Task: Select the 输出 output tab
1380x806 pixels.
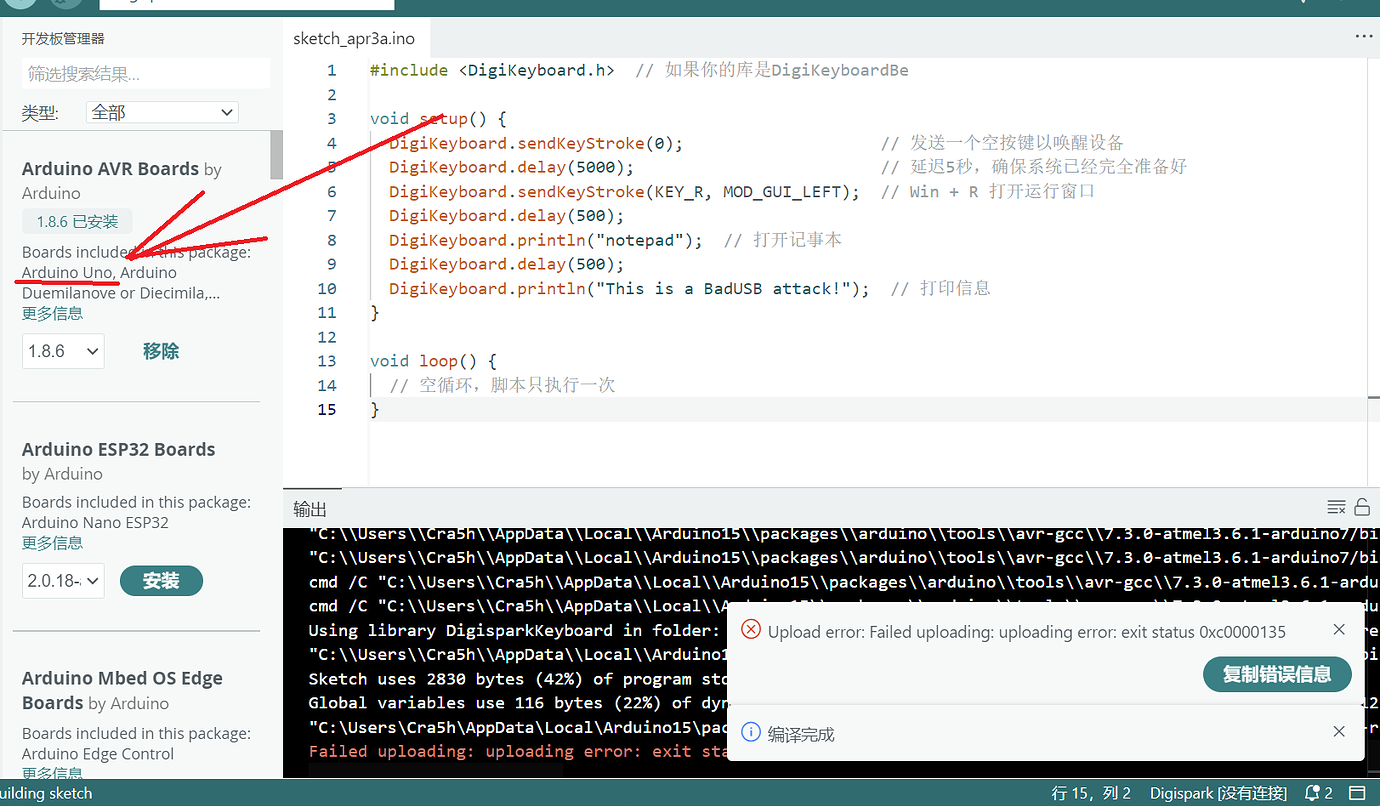Action: coord(310,508)
